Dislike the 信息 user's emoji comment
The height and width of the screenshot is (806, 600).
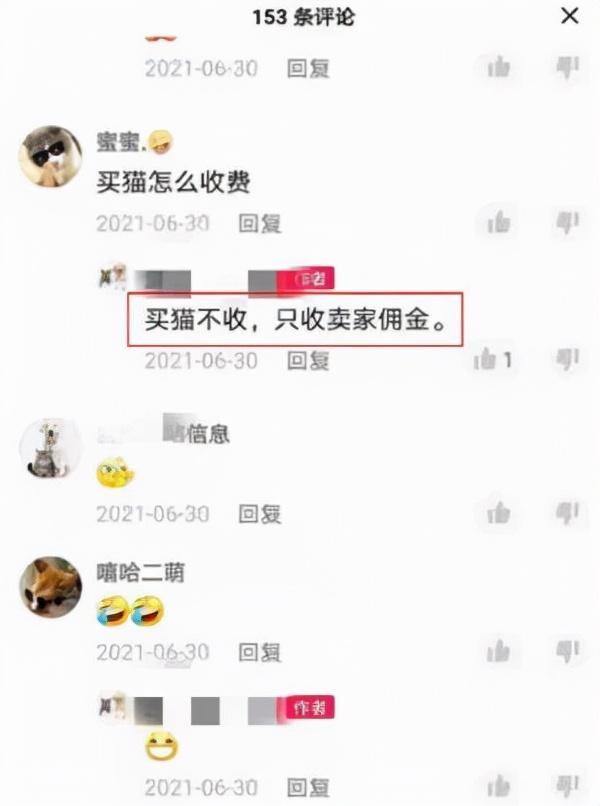(568, 512)
